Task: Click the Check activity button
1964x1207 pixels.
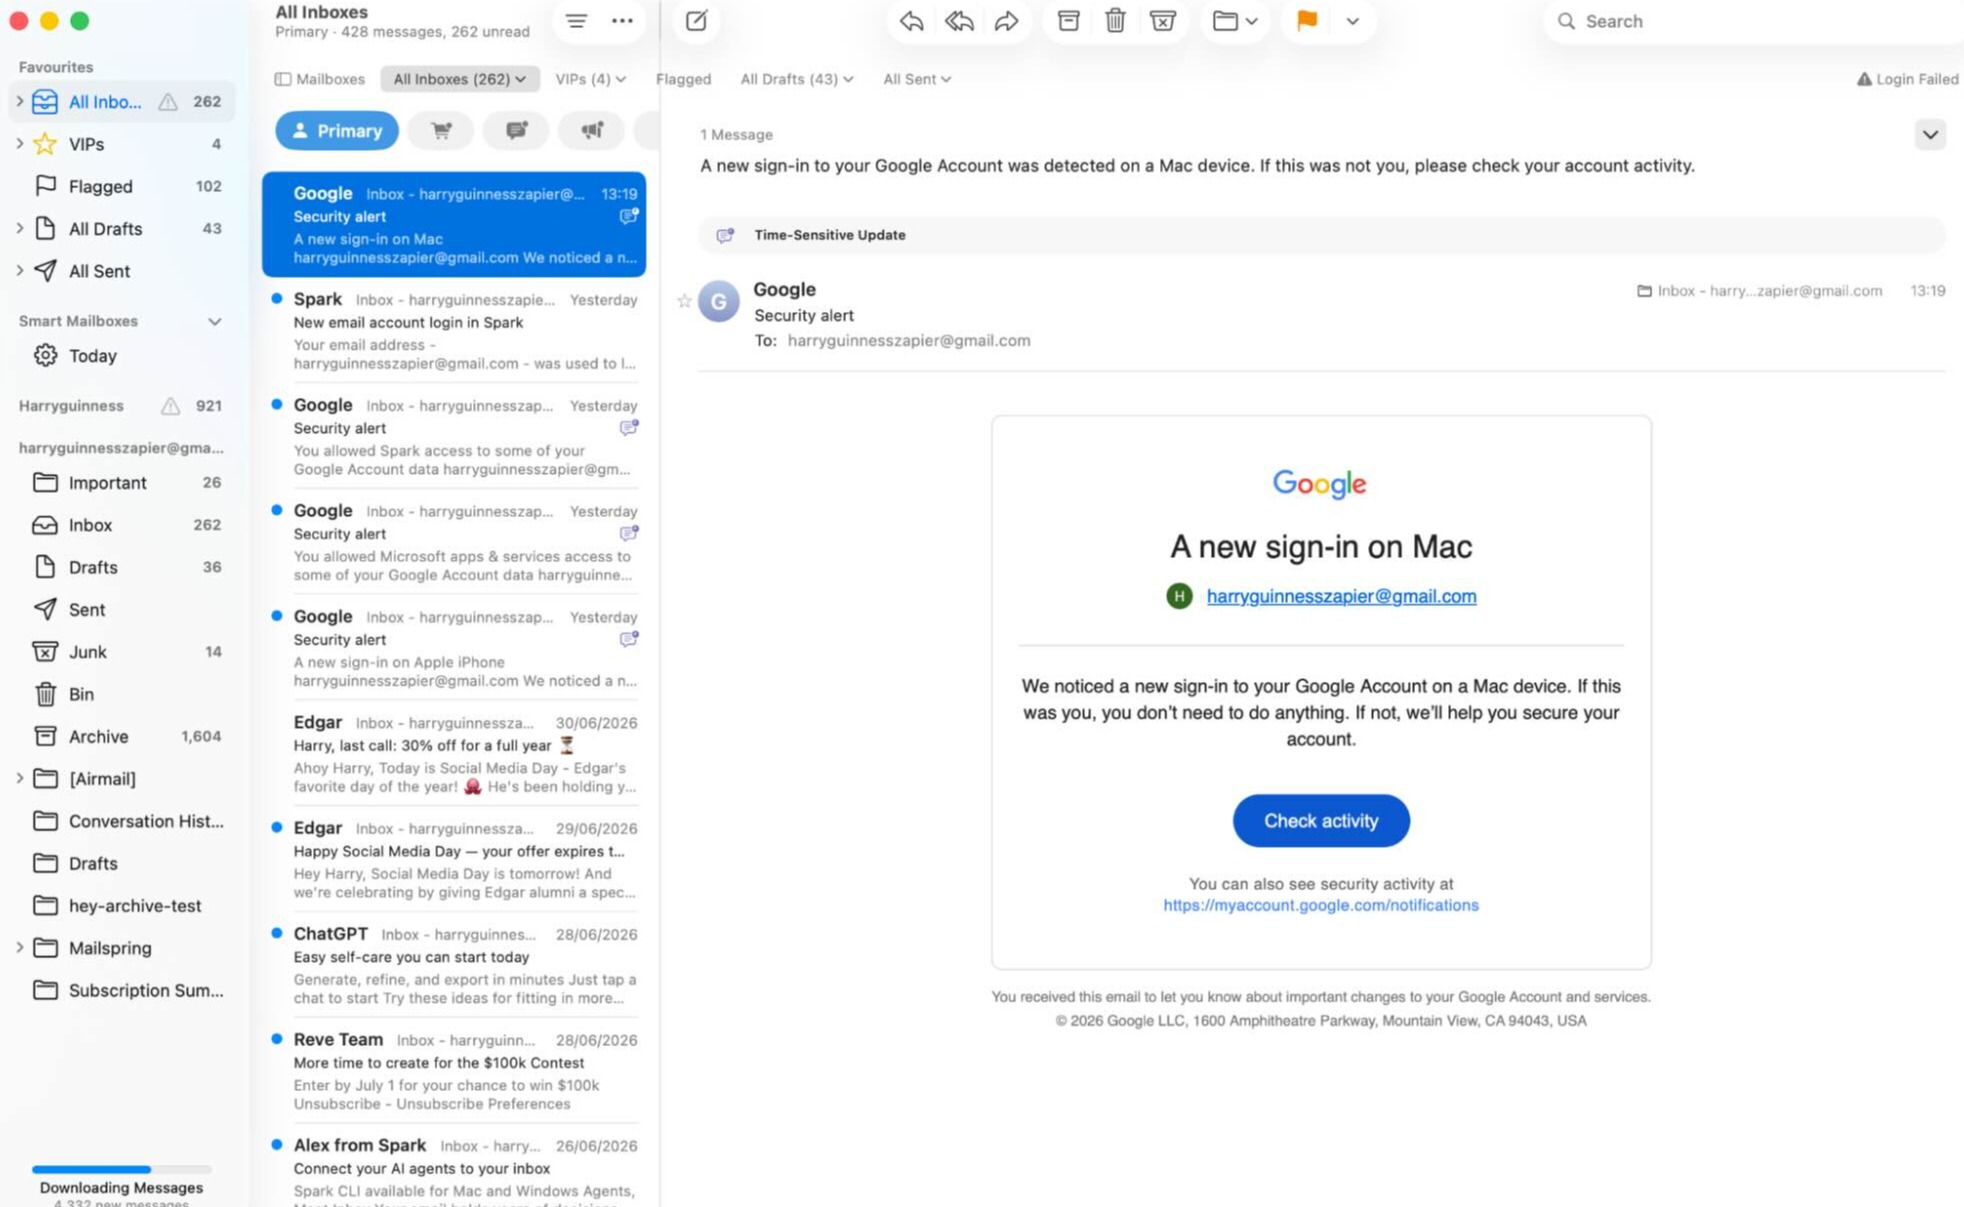Action: click(1320, 821)
